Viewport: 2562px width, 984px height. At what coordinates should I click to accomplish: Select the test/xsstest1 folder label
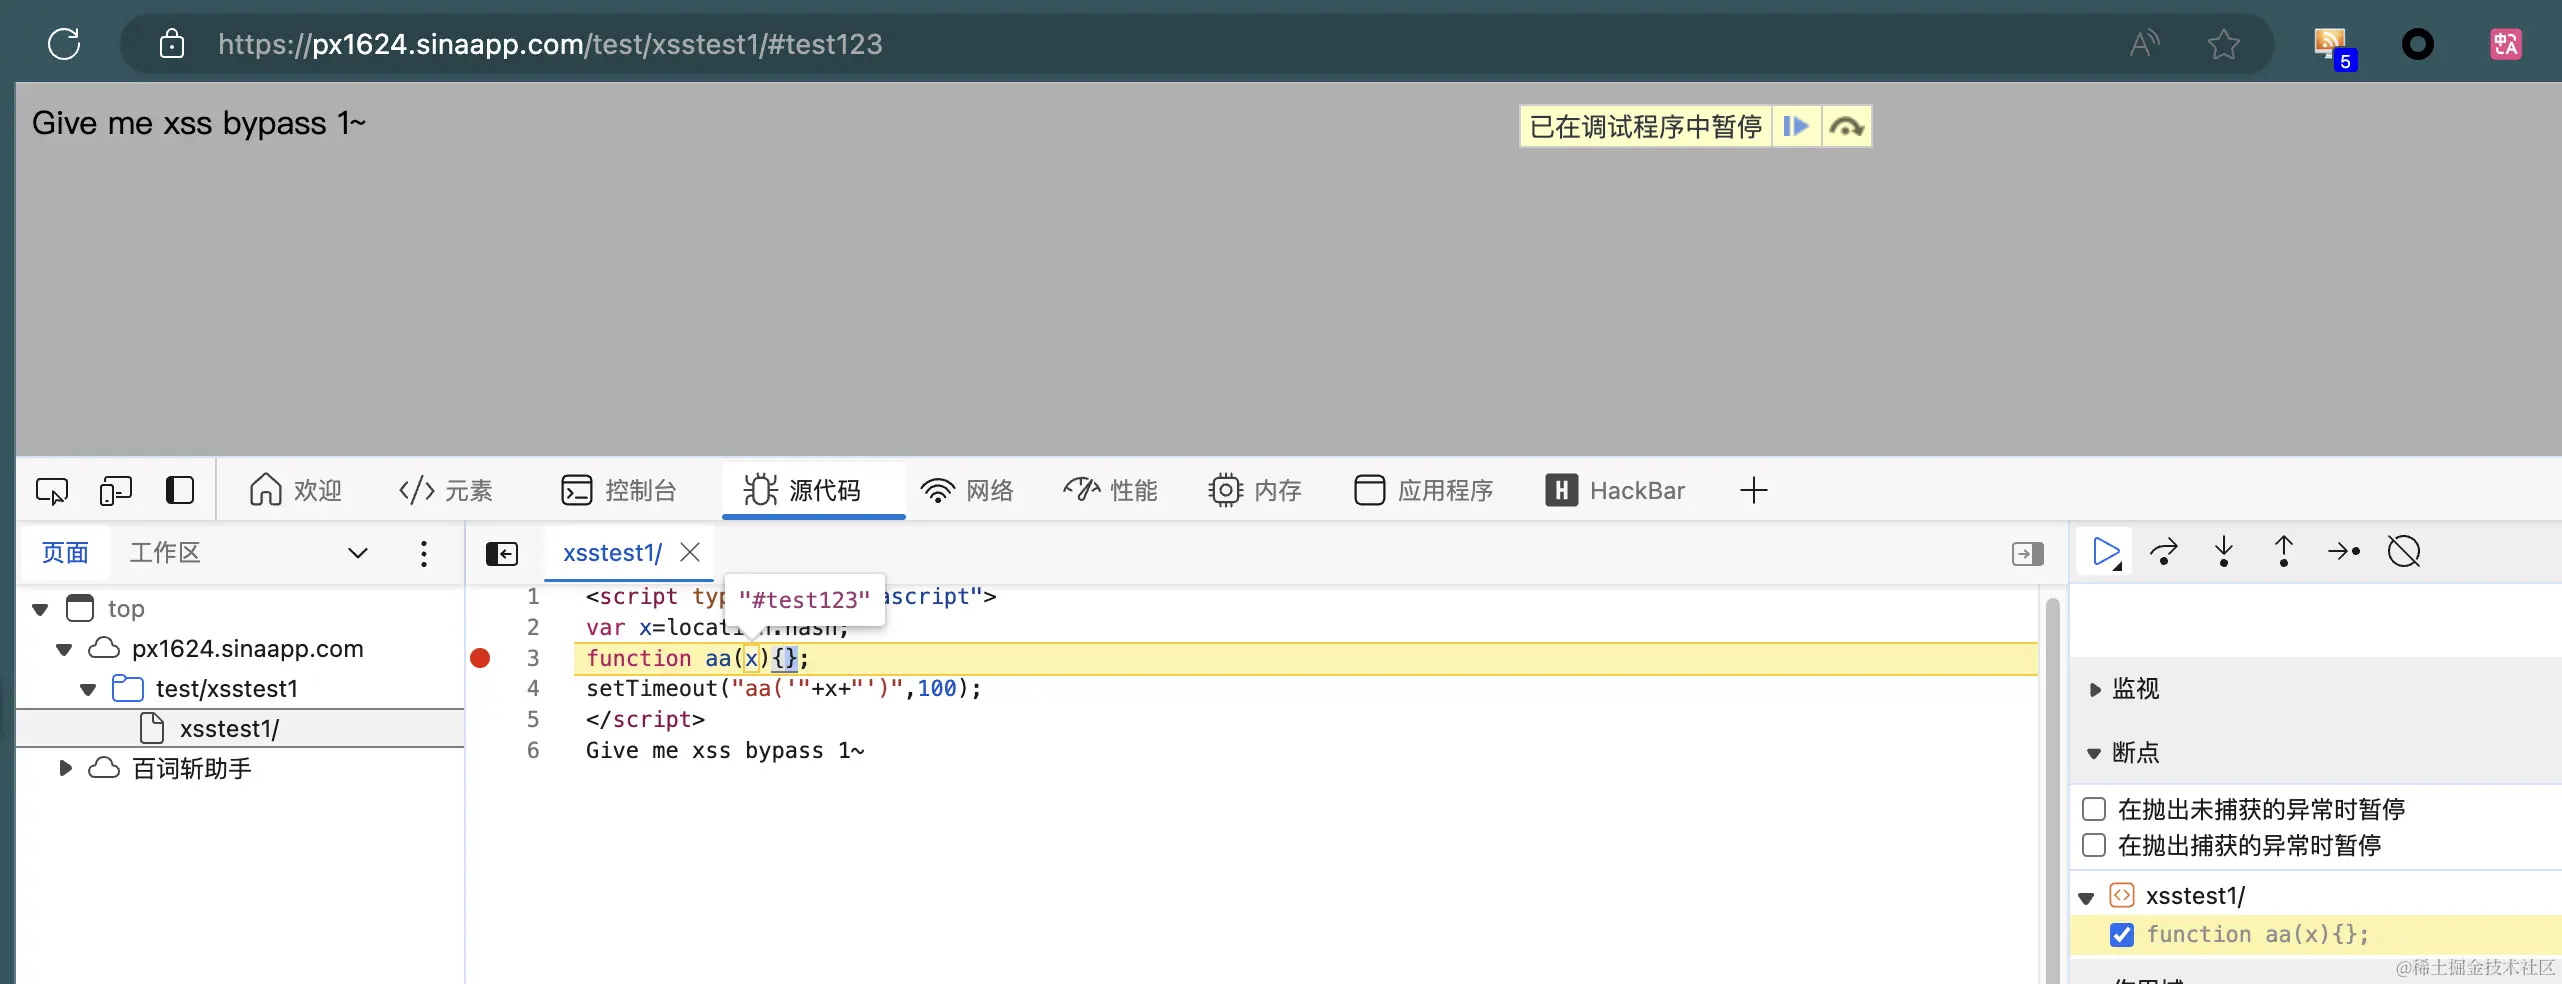(227, 689)
